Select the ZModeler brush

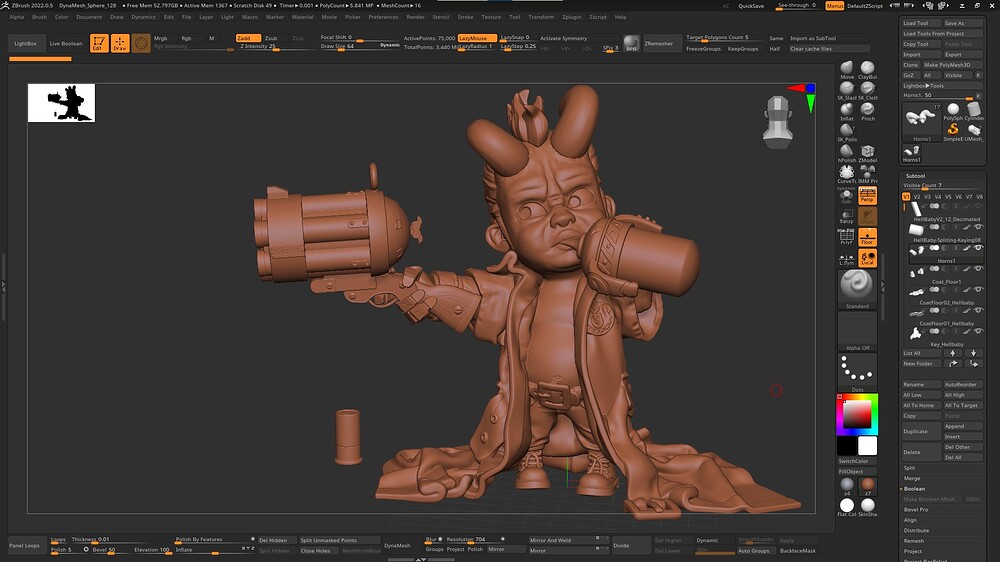coord(867,153)
